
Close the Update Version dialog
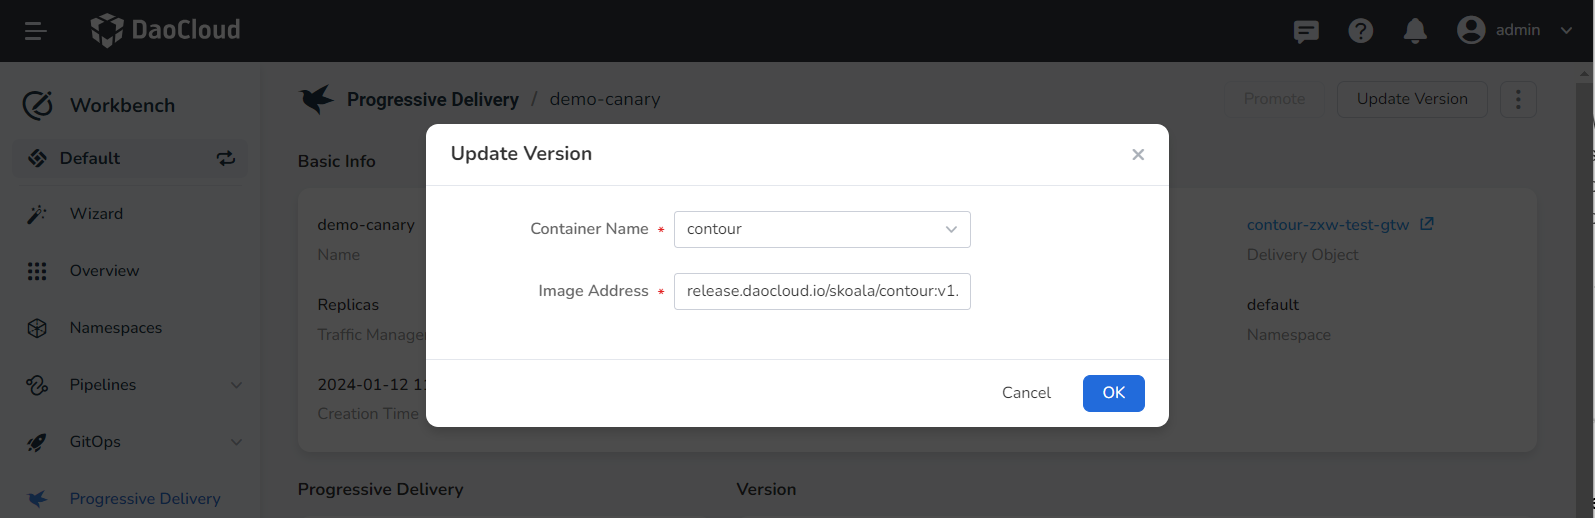1138,154
